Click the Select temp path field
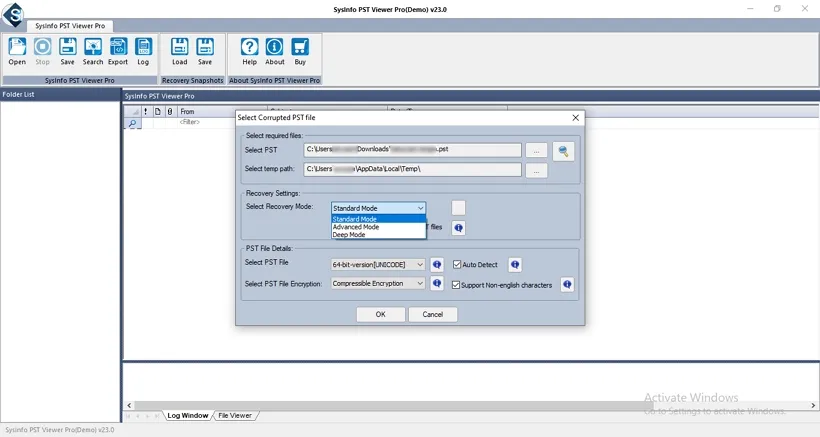The width and height of the screenshot is (820, 437). click(413, 169)
